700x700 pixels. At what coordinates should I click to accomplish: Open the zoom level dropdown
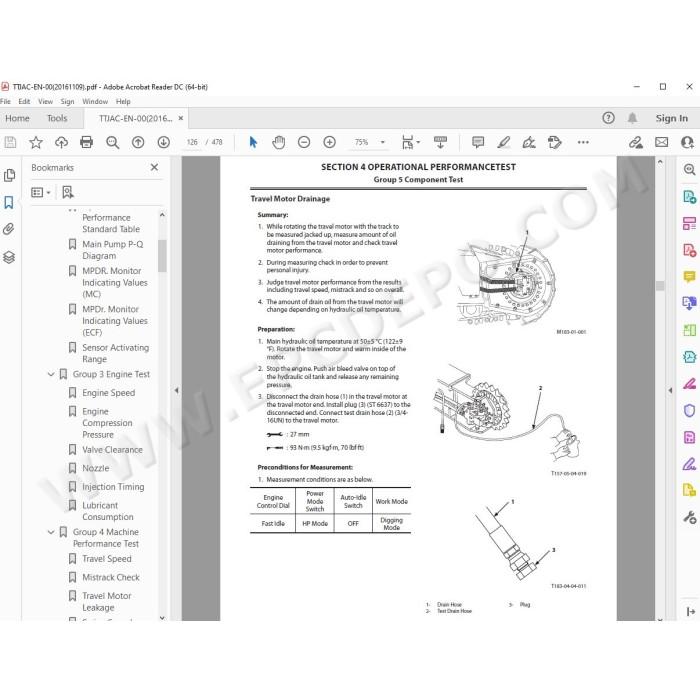point(383,142)
